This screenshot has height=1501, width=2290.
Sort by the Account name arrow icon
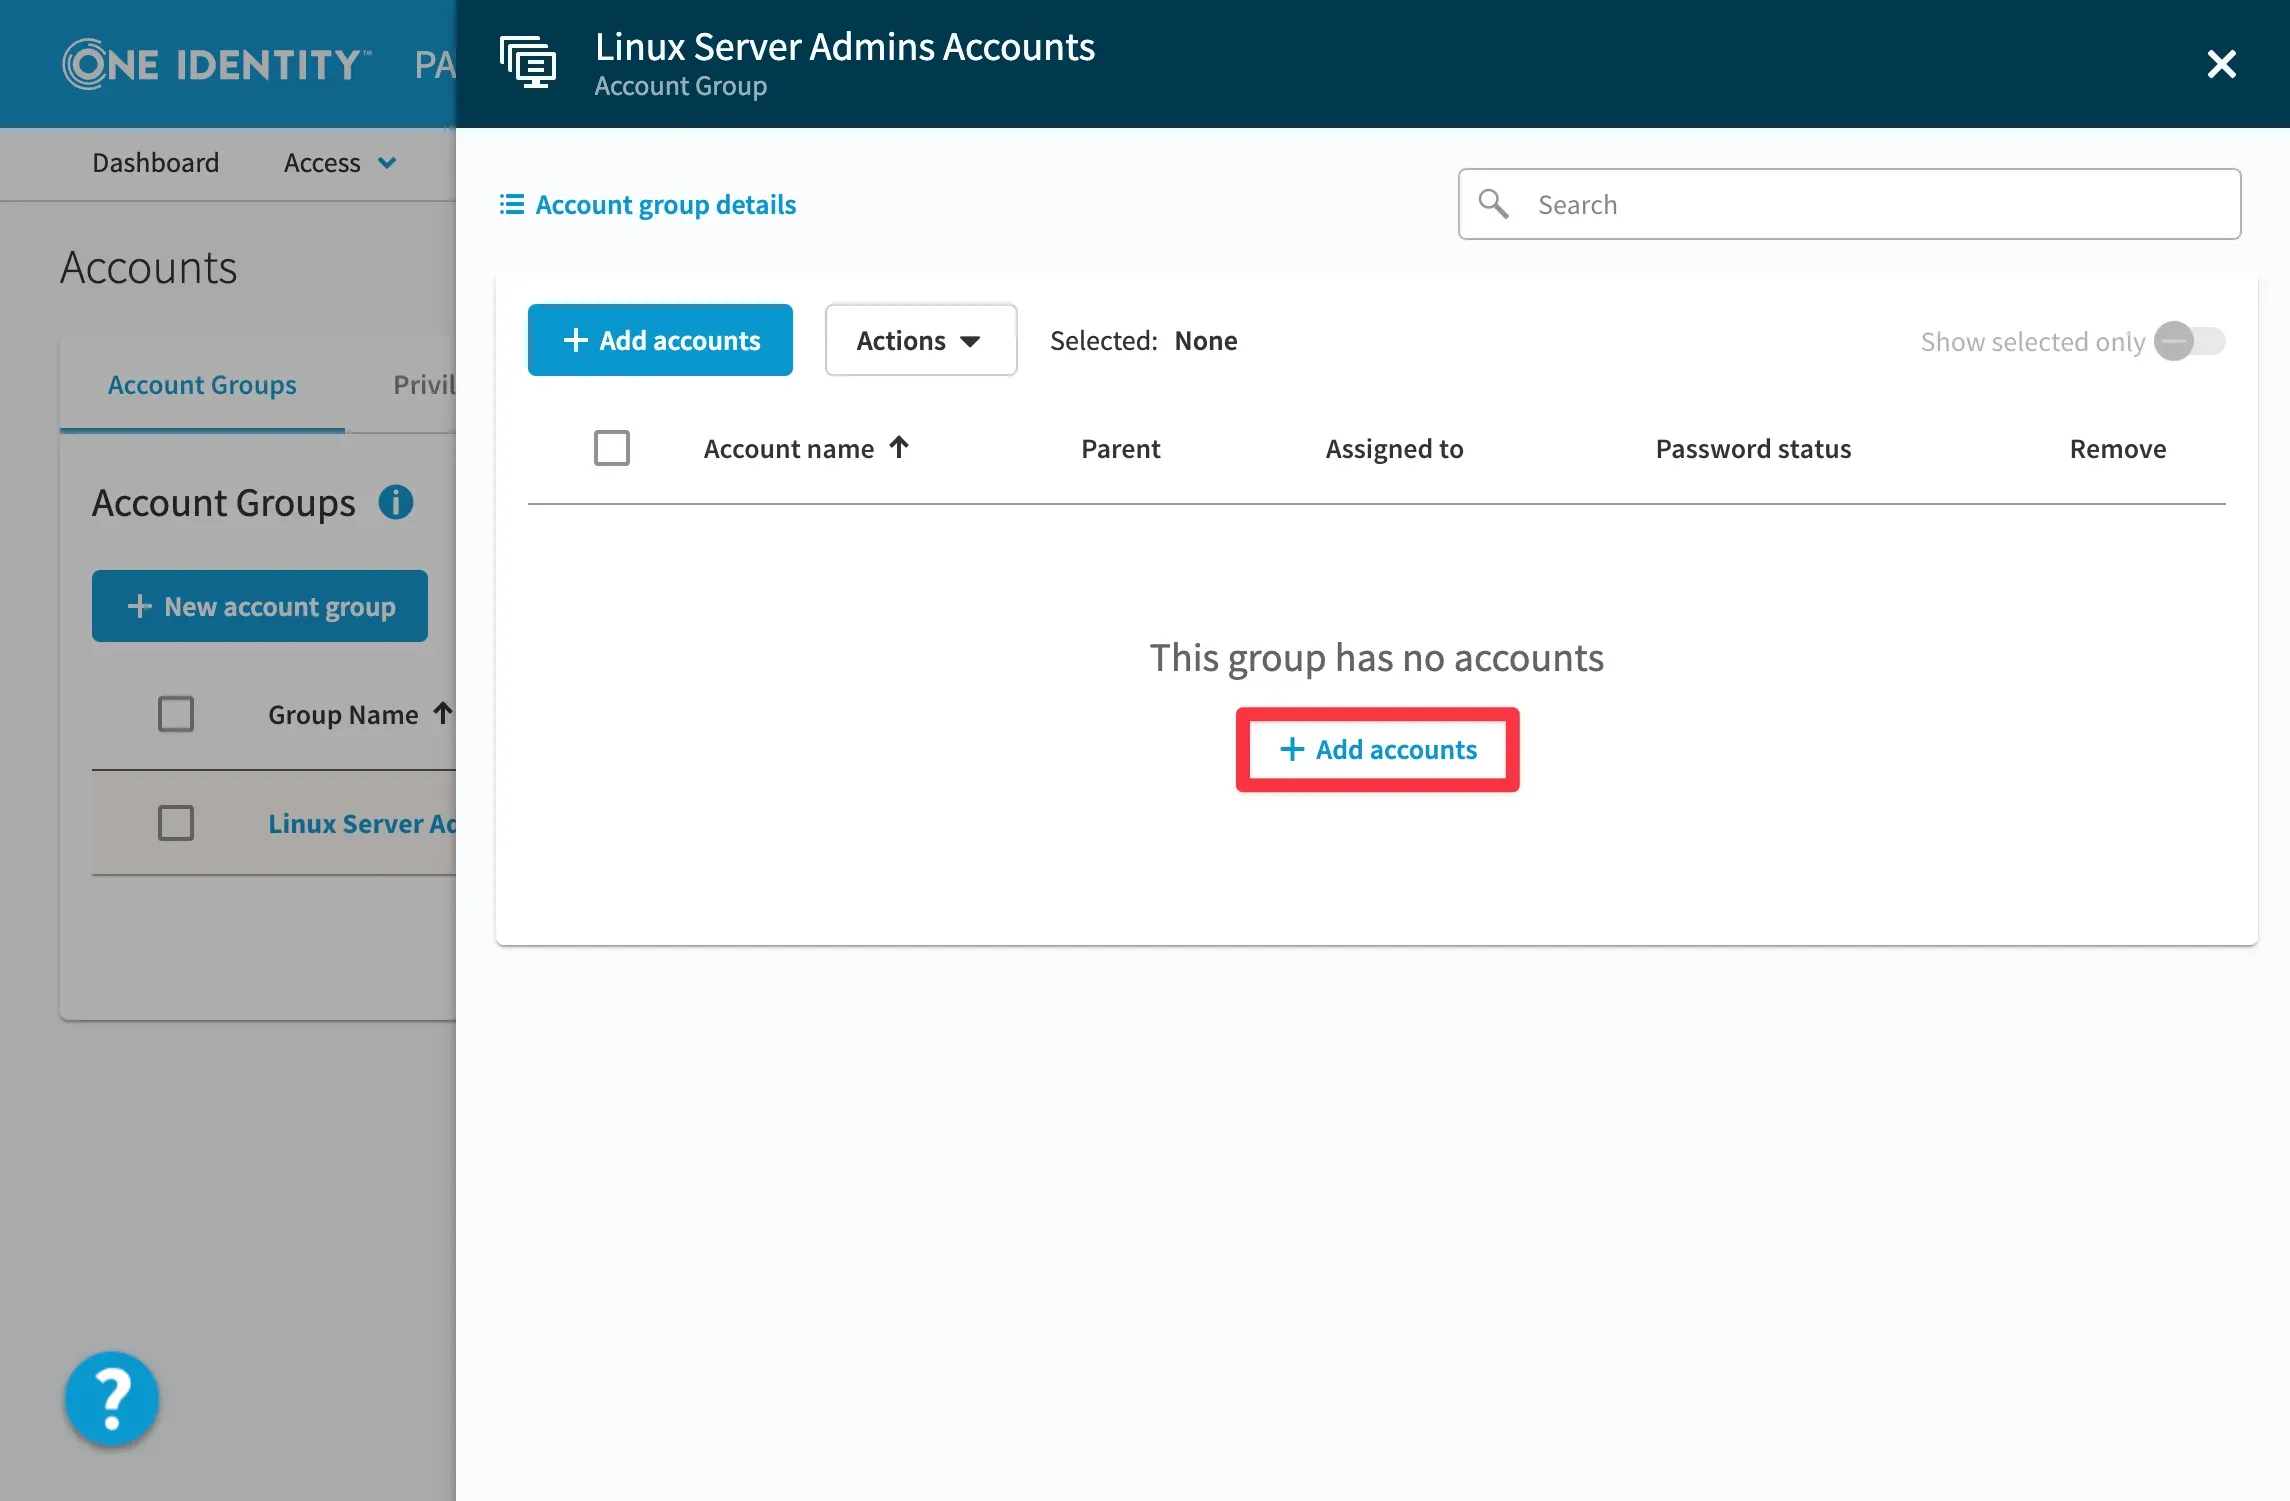tap(899, 447)
